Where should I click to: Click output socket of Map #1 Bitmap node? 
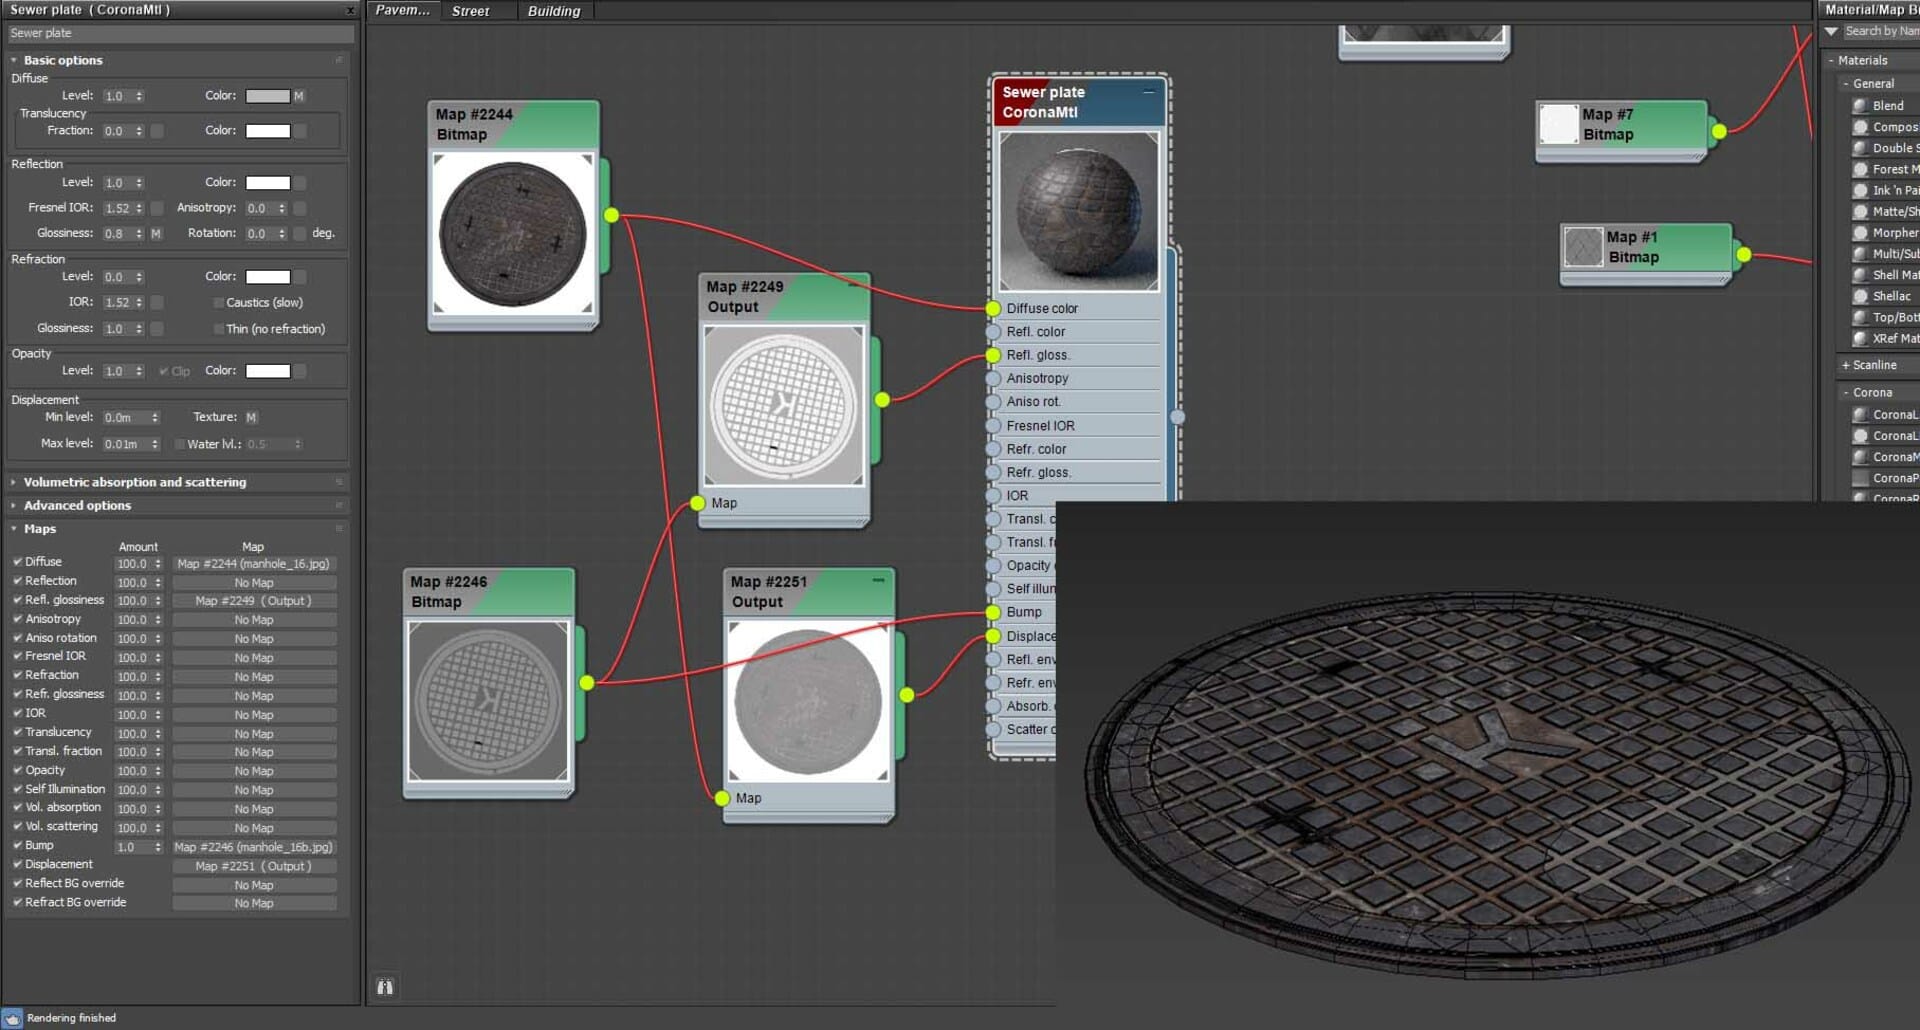pos(1744,255)
